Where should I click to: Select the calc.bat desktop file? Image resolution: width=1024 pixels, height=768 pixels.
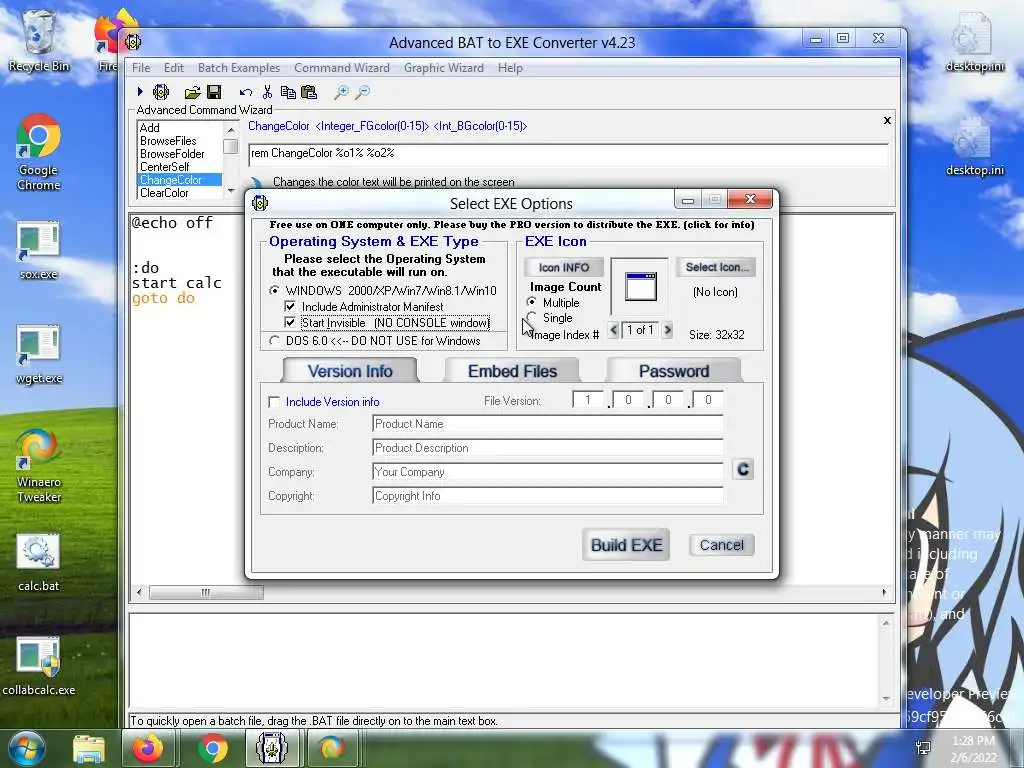pos(39,563)
